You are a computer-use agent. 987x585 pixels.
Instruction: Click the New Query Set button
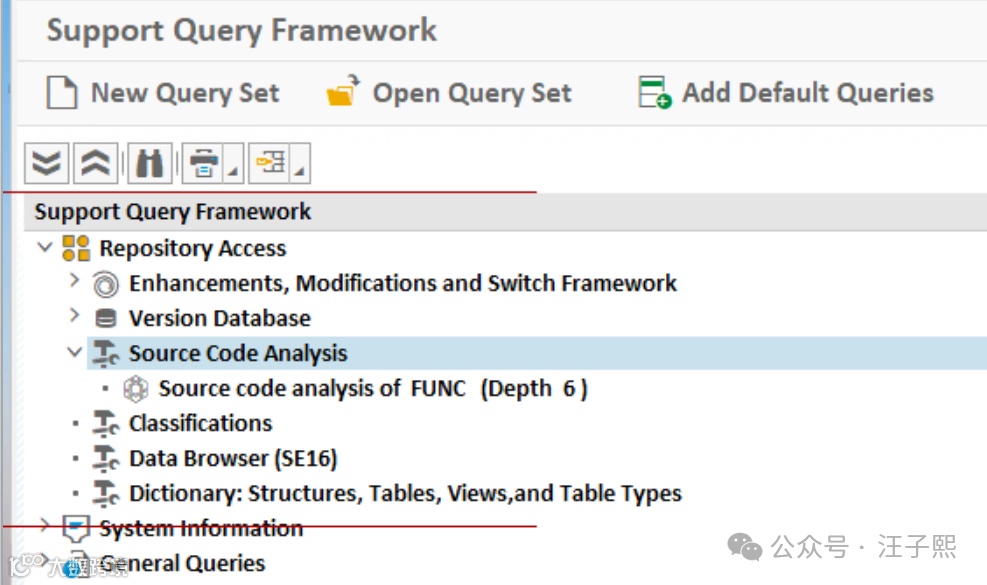[x=165, y=93]
